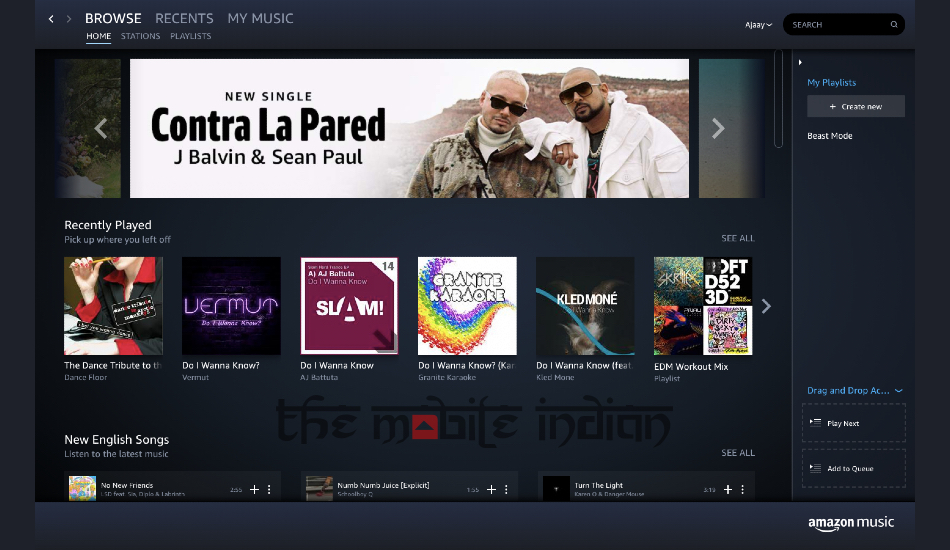Click the search magnifier icon
The width and height of the screenshot is (950, 550).
click(x=894, y=24)
